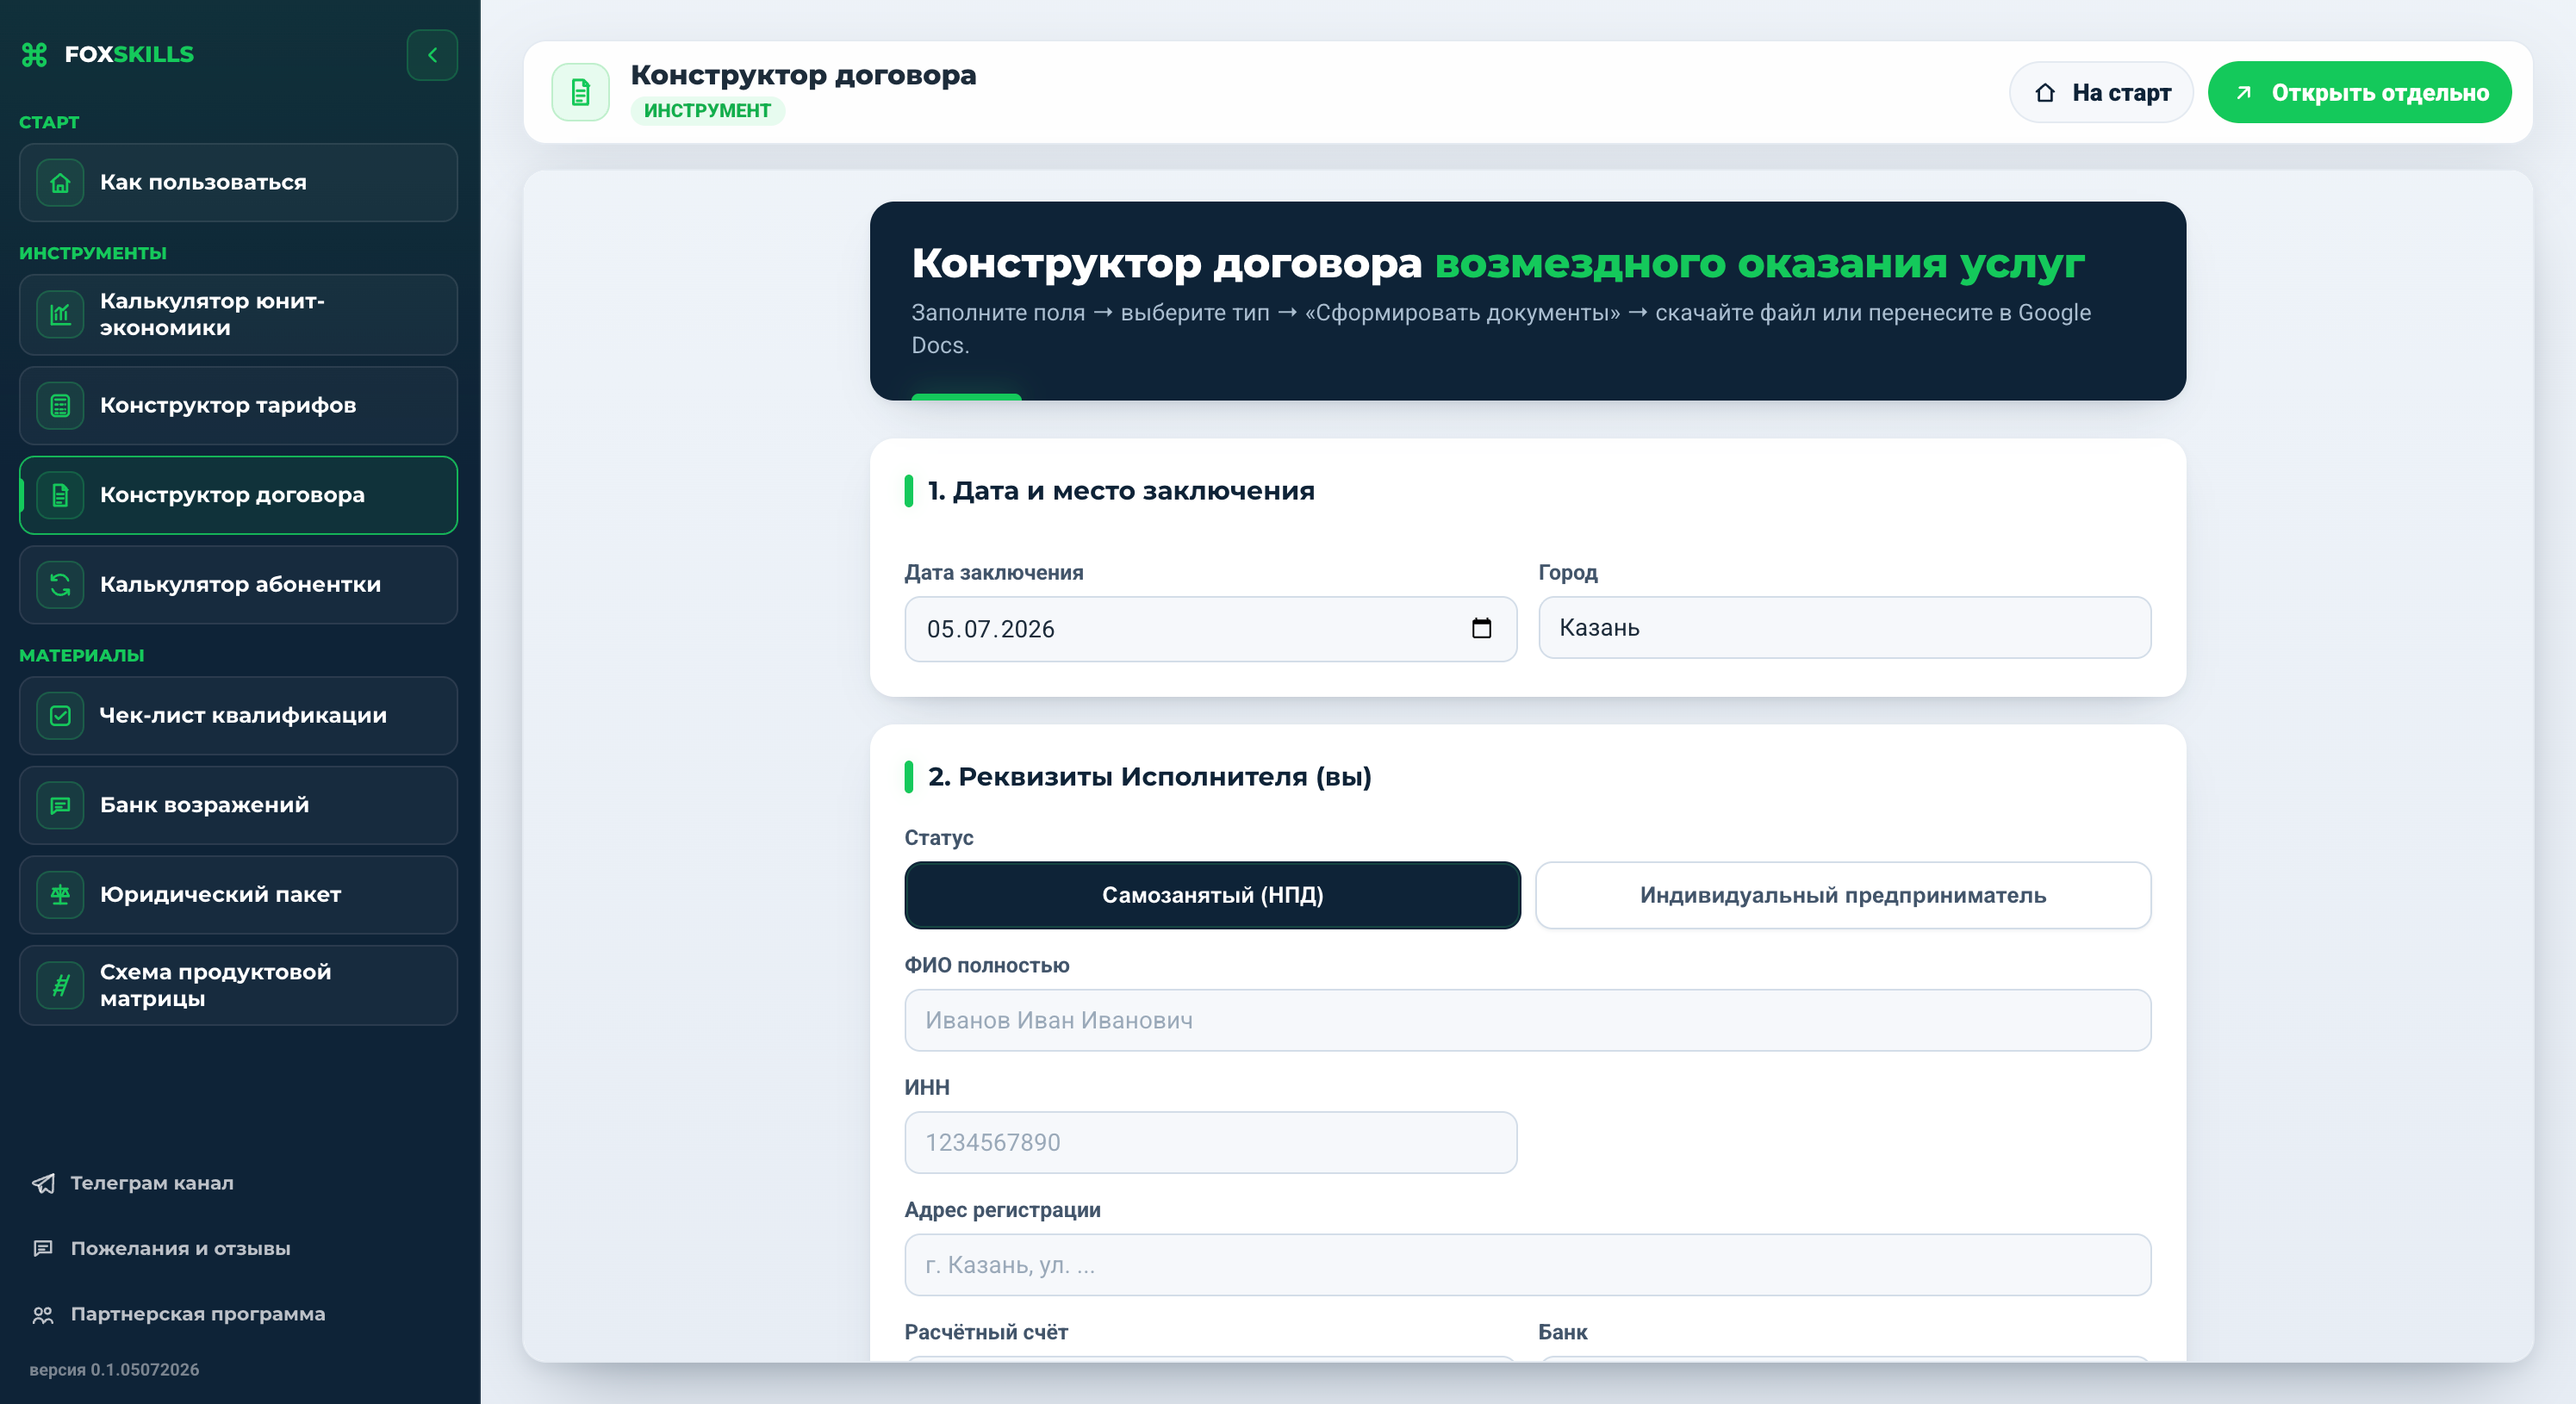Click the ИНСТРУМЕНТ badge

click(707, 110)
